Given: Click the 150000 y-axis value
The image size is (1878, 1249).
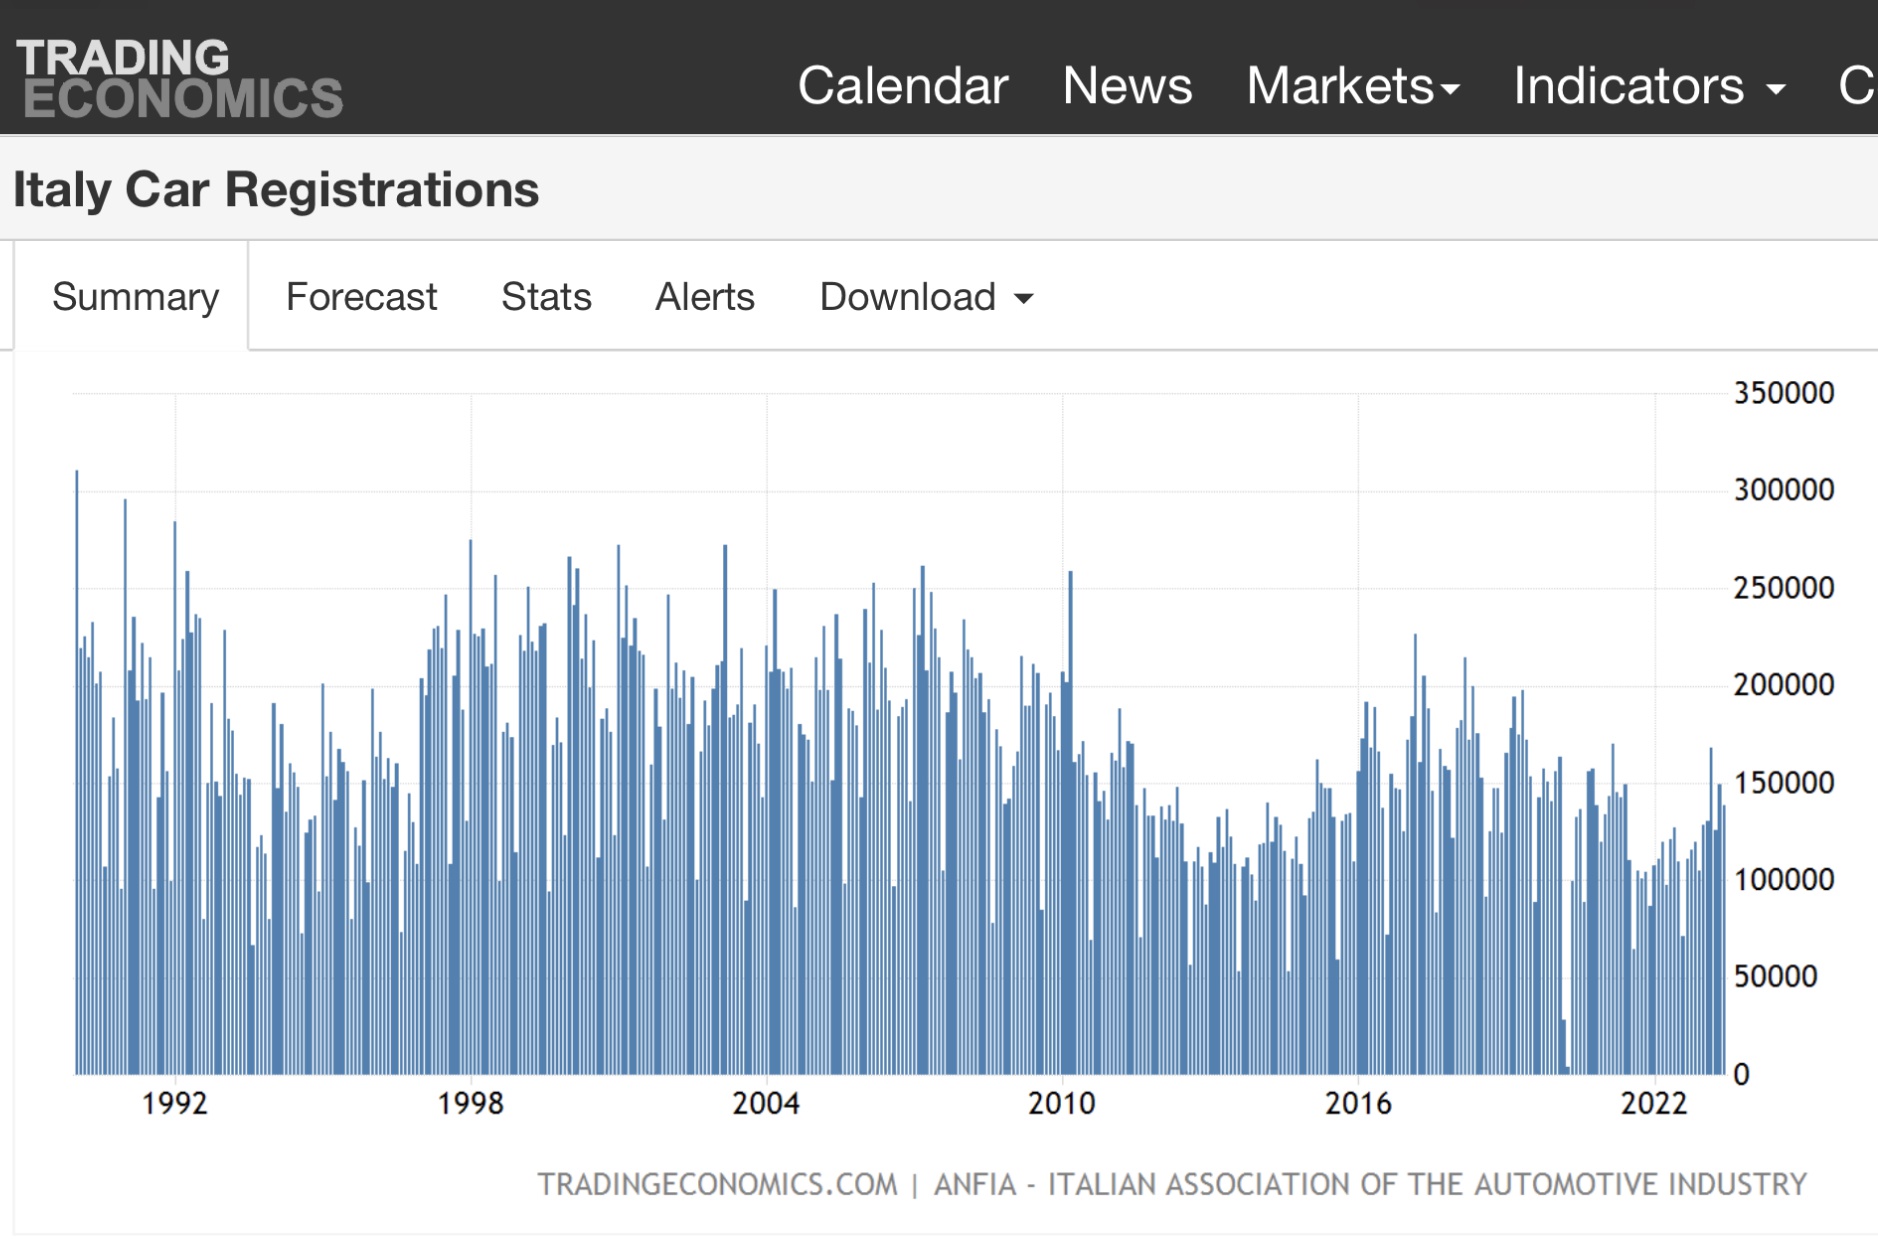Looking at the screenshot, I should 1784,783.
